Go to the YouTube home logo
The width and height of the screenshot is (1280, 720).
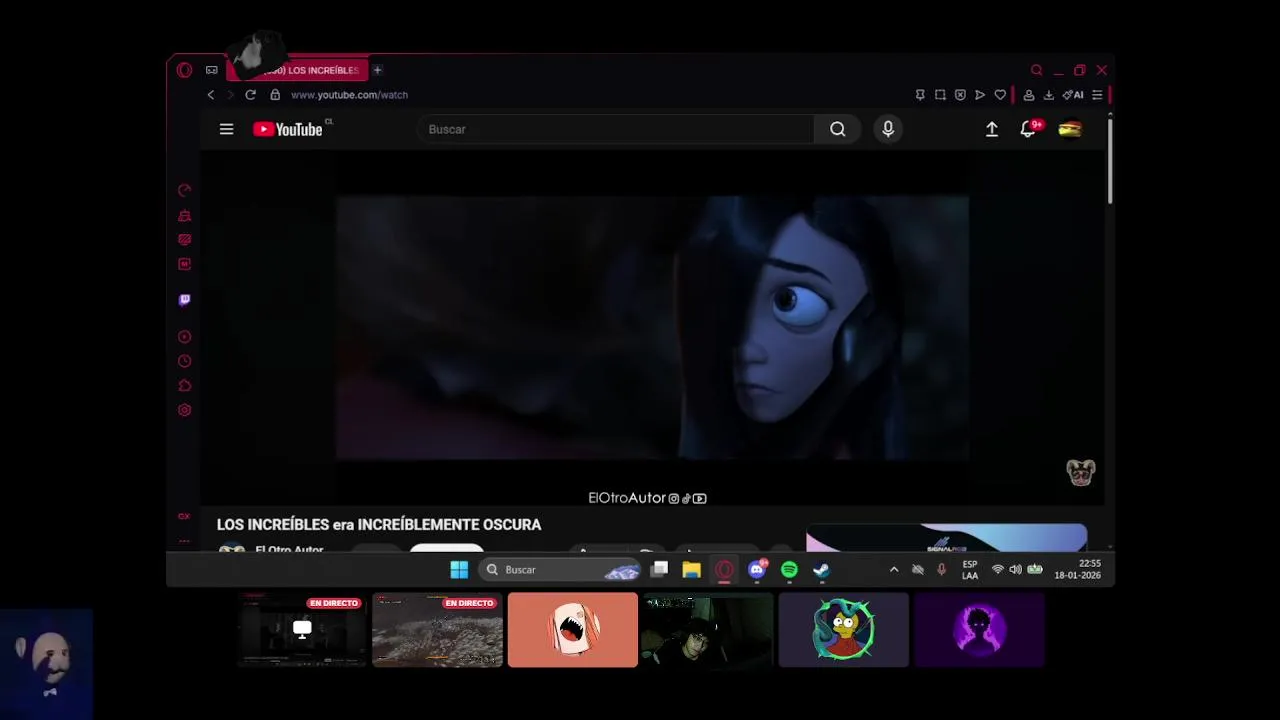click(x=288, y=129)
